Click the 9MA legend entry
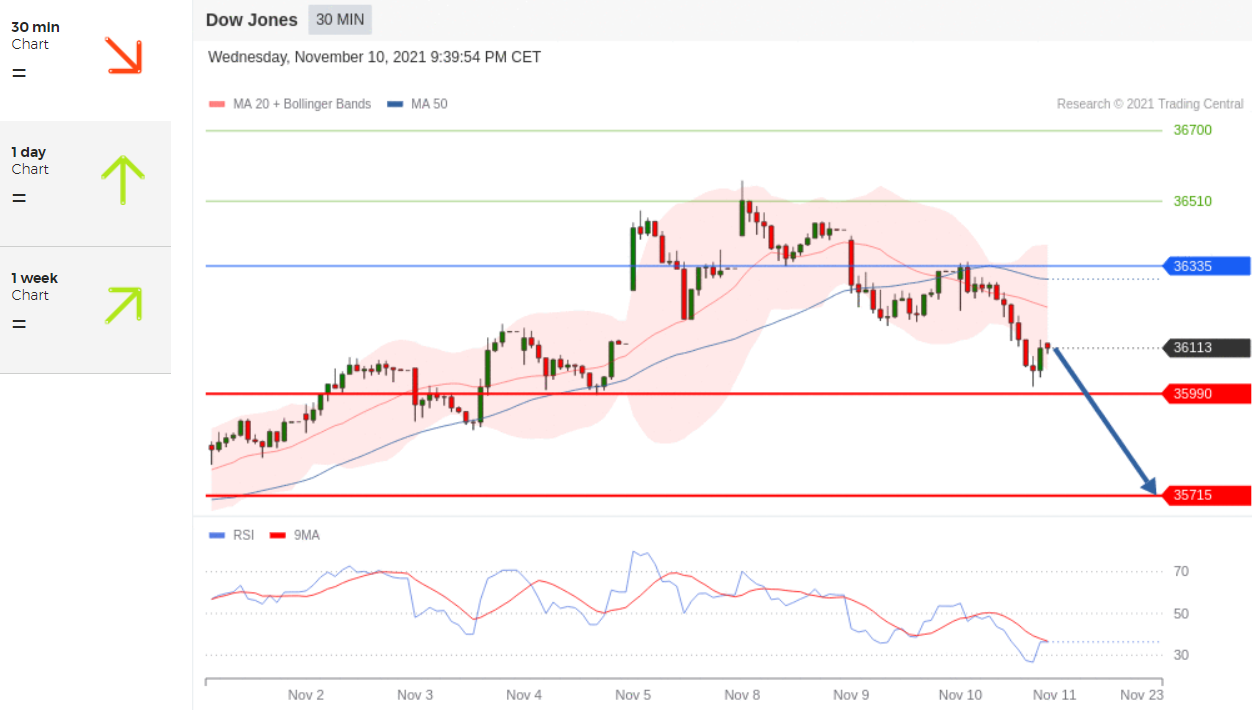 pos(295,535)
